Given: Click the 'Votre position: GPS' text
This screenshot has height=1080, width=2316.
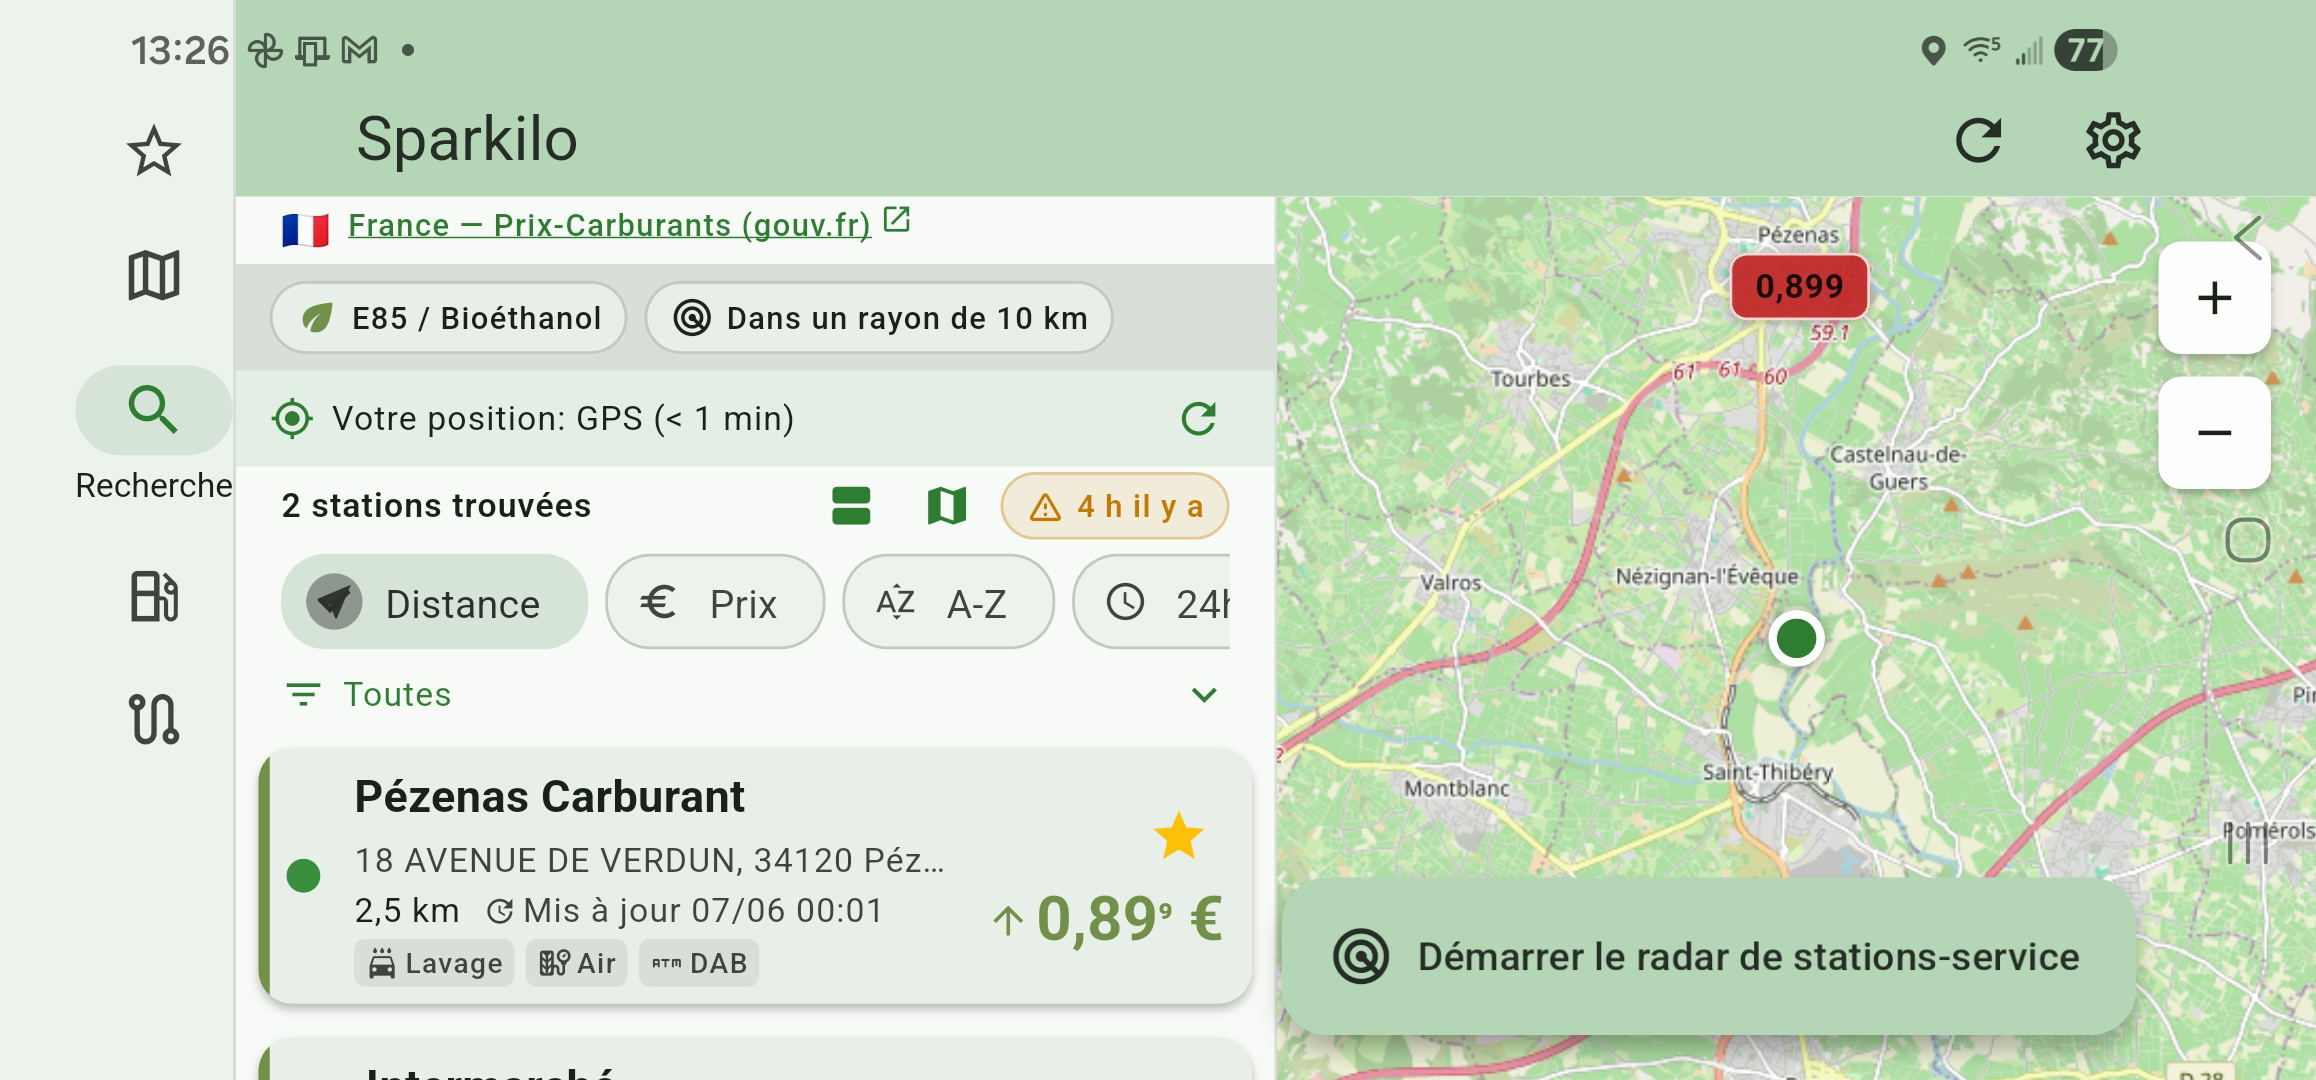Looking at the screenshot, I should coord(563,418).
